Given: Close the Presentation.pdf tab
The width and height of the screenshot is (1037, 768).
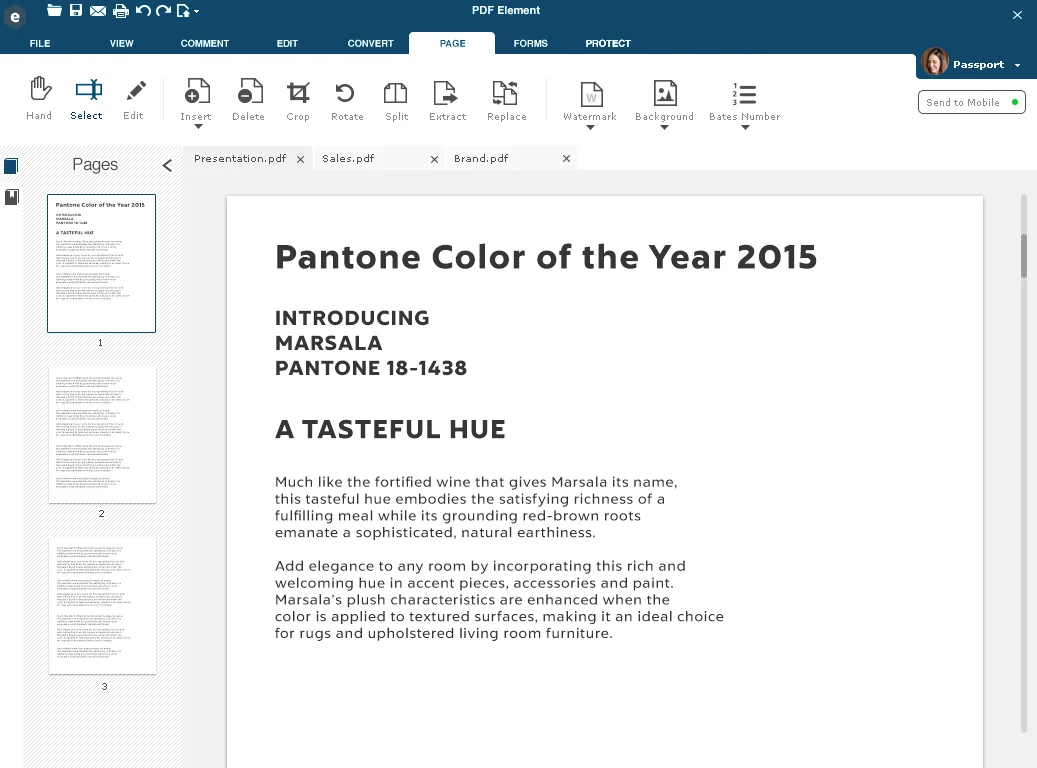Looking at the screenshot, I should pos(300,159).
